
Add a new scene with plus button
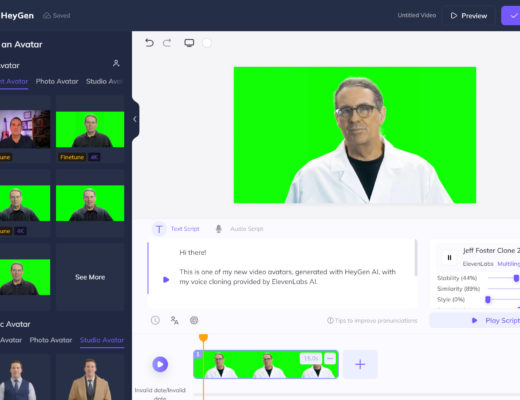(360, 364)
